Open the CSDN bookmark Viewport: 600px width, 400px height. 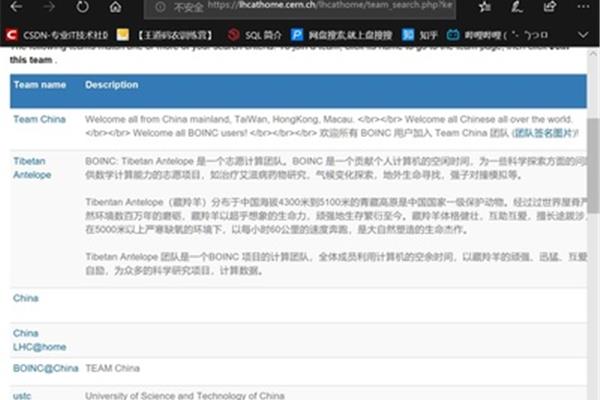coord(57,35)
